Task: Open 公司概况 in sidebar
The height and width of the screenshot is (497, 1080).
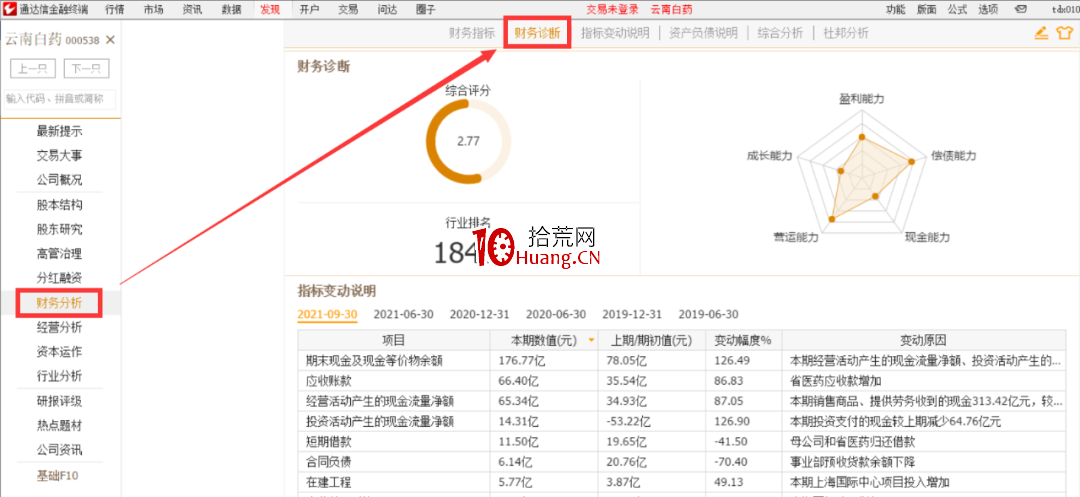Action: pyautogui.click(x=60, y=180)
